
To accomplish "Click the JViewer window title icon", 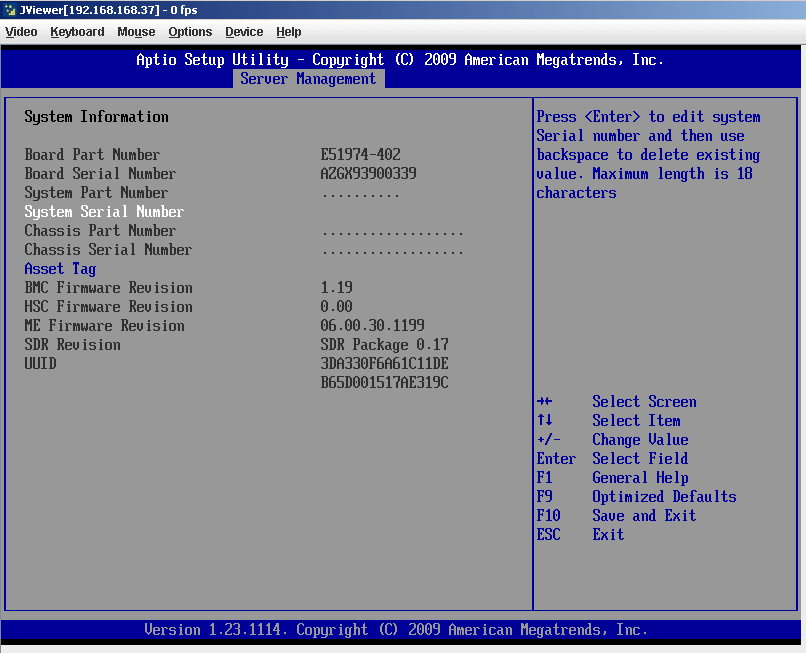I will (10, 9).
